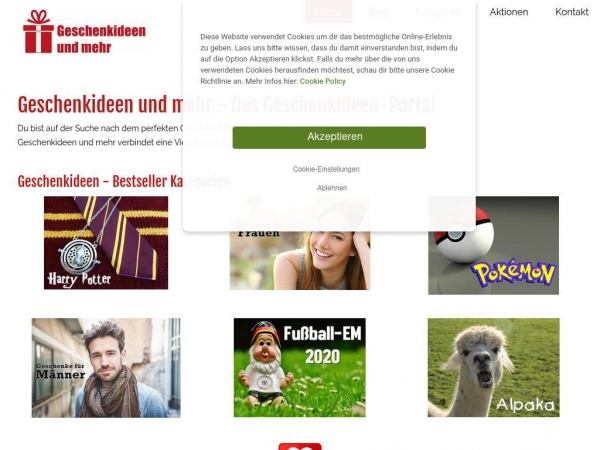
Task: Open the Alpaka category thumbnail
Action: [493, 367]
